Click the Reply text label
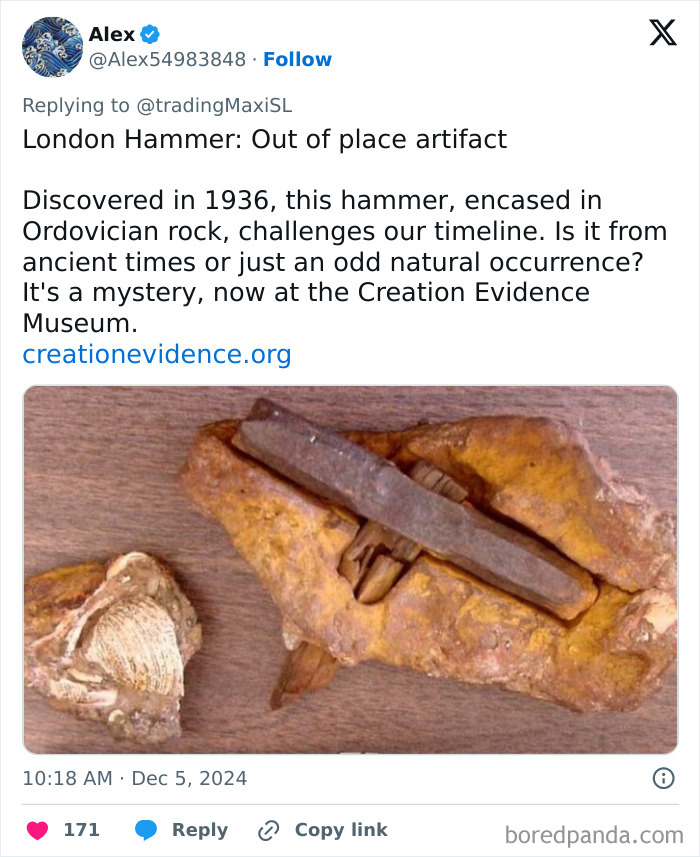The height and width of the screenshot is (857, 700). 201,829
